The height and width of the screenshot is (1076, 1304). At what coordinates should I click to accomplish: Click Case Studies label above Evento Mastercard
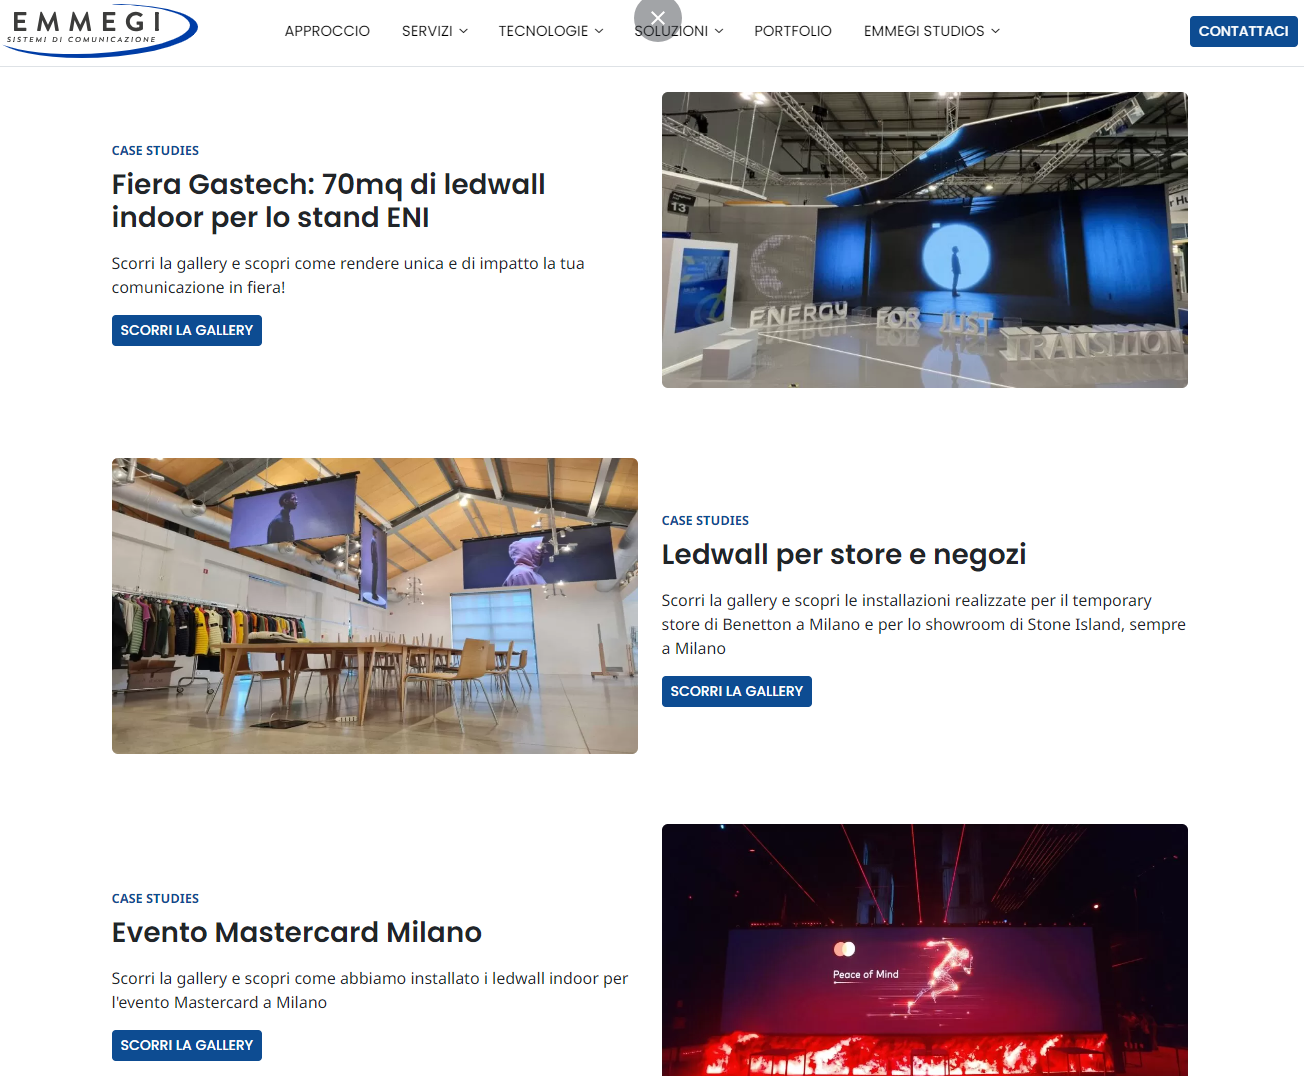click(155, 898)
